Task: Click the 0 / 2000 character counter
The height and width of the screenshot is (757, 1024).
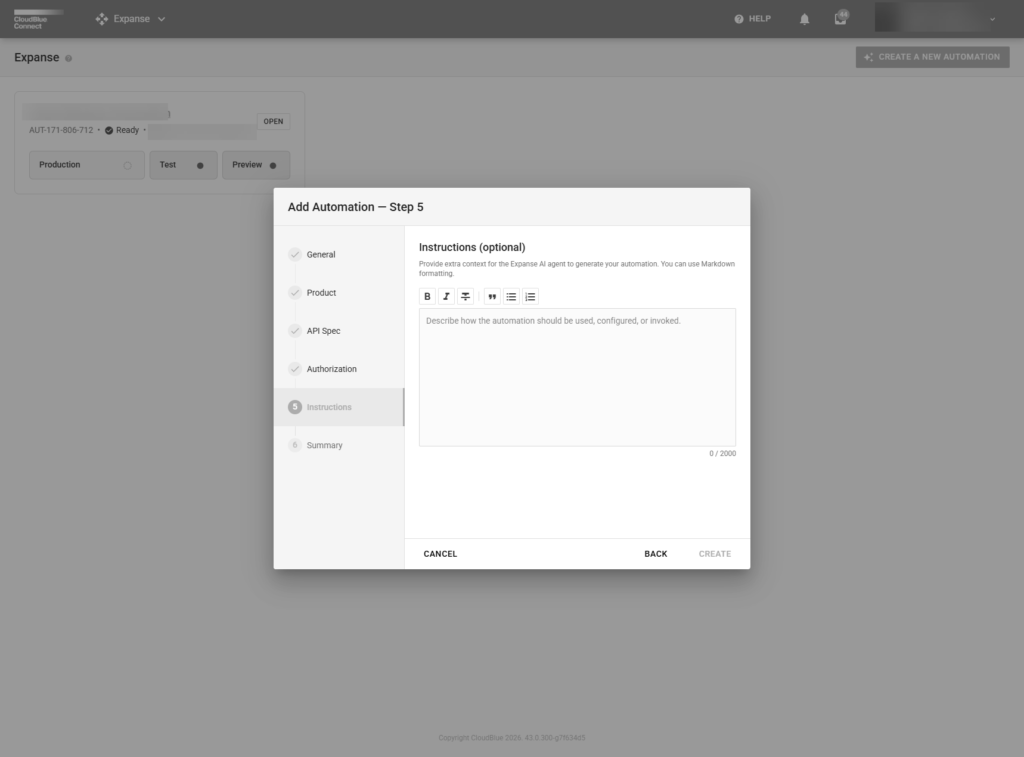Action: [722, 453]
